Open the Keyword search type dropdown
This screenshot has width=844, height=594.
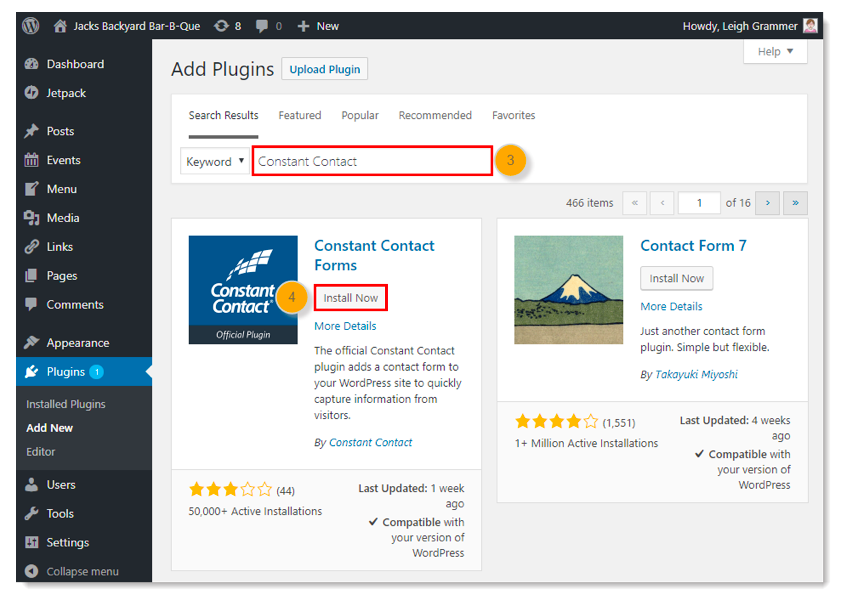(x=215, y=161)
